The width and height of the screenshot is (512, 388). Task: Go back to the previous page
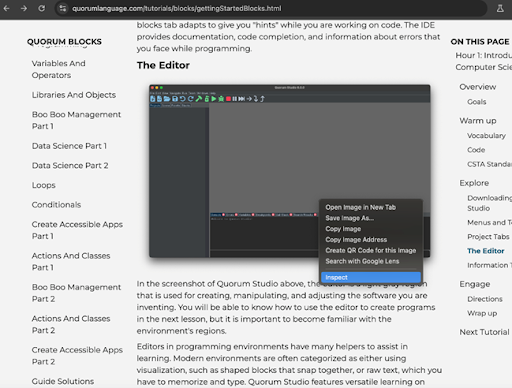click(x=7, y=8)
